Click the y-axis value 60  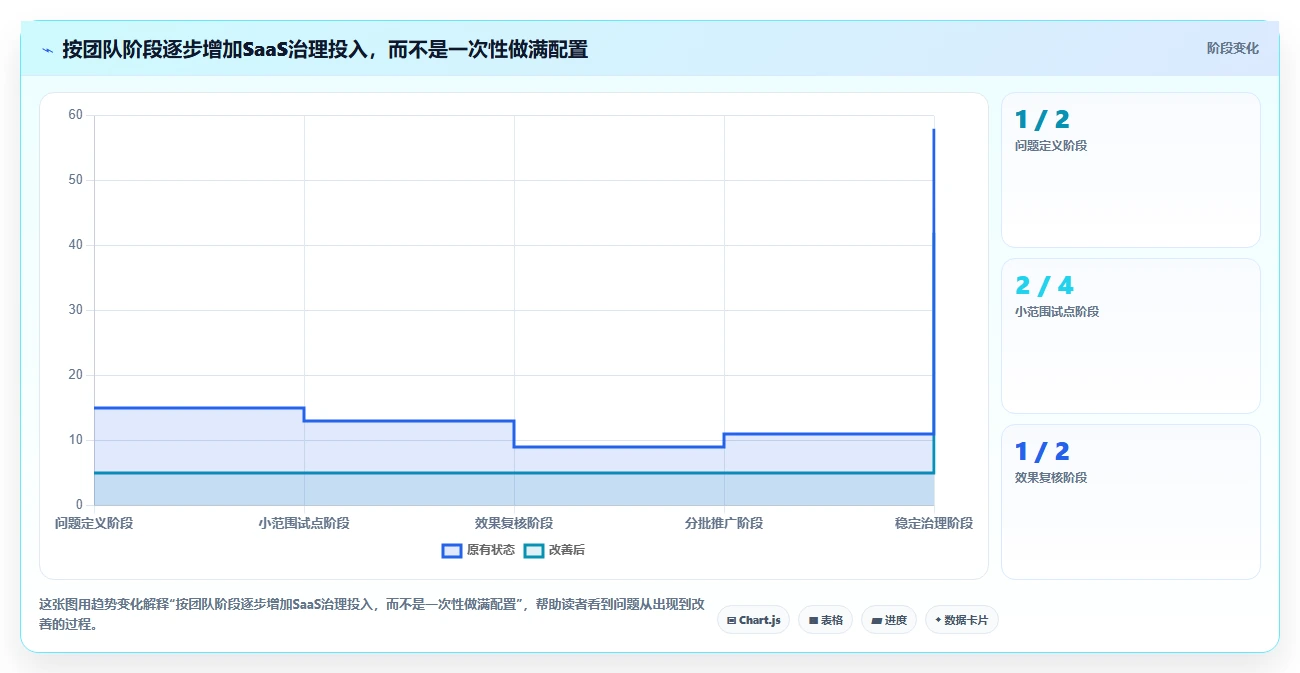tap(75, 115)
